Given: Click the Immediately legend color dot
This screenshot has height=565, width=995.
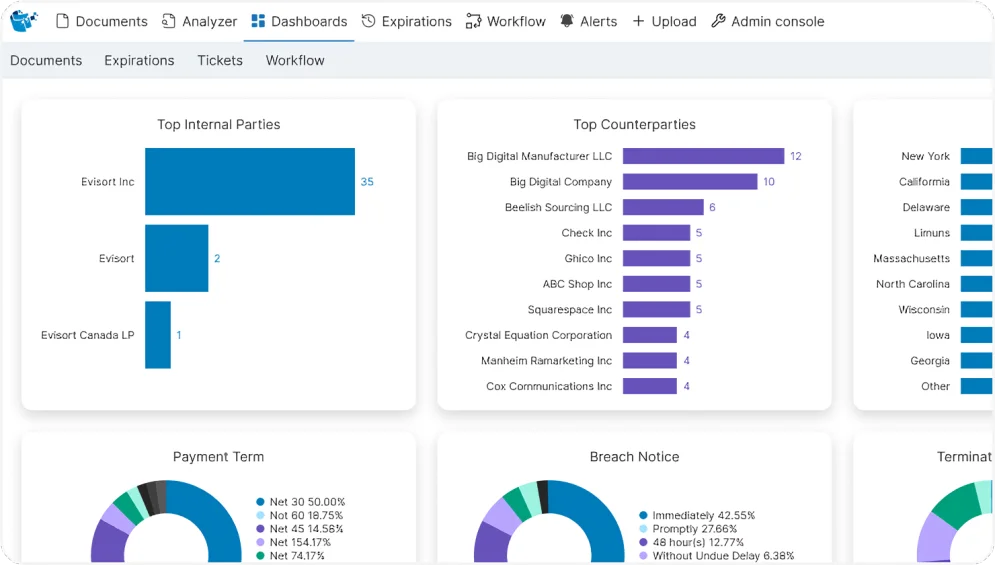Looking at the screenshot, I should coord(643,515).
